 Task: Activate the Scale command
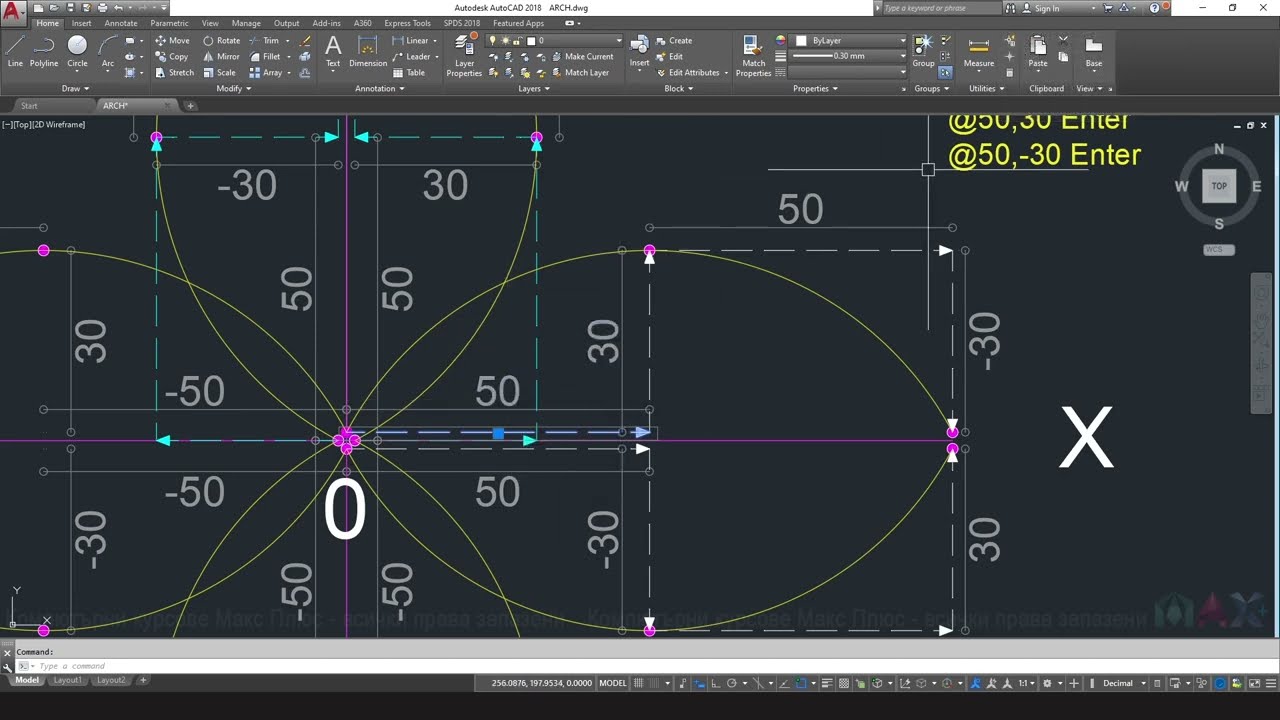pos(219,73)
